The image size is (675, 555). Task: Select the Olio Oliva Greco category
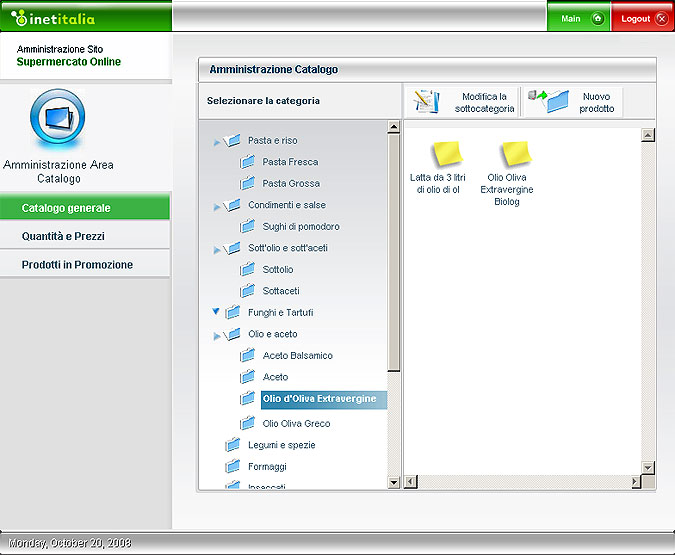(x=296, y=423)
